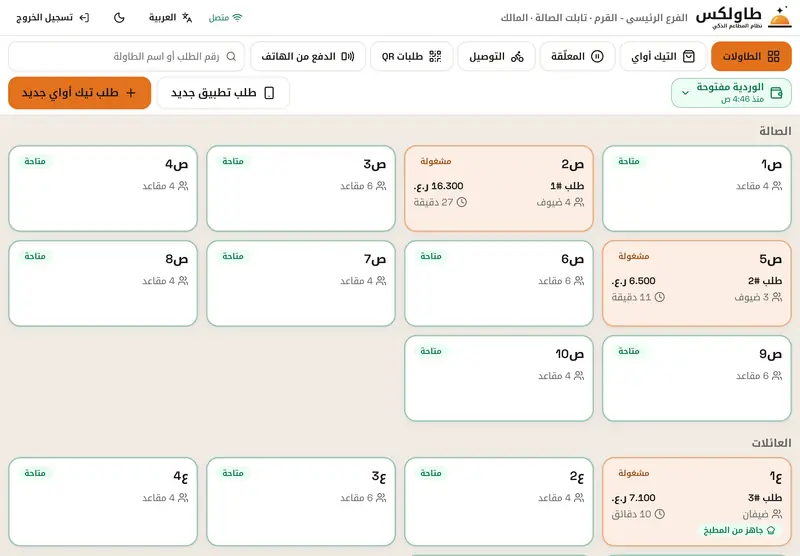Select table ص7 card
This screenshot has width=800, height=556.
click(301, 283)
